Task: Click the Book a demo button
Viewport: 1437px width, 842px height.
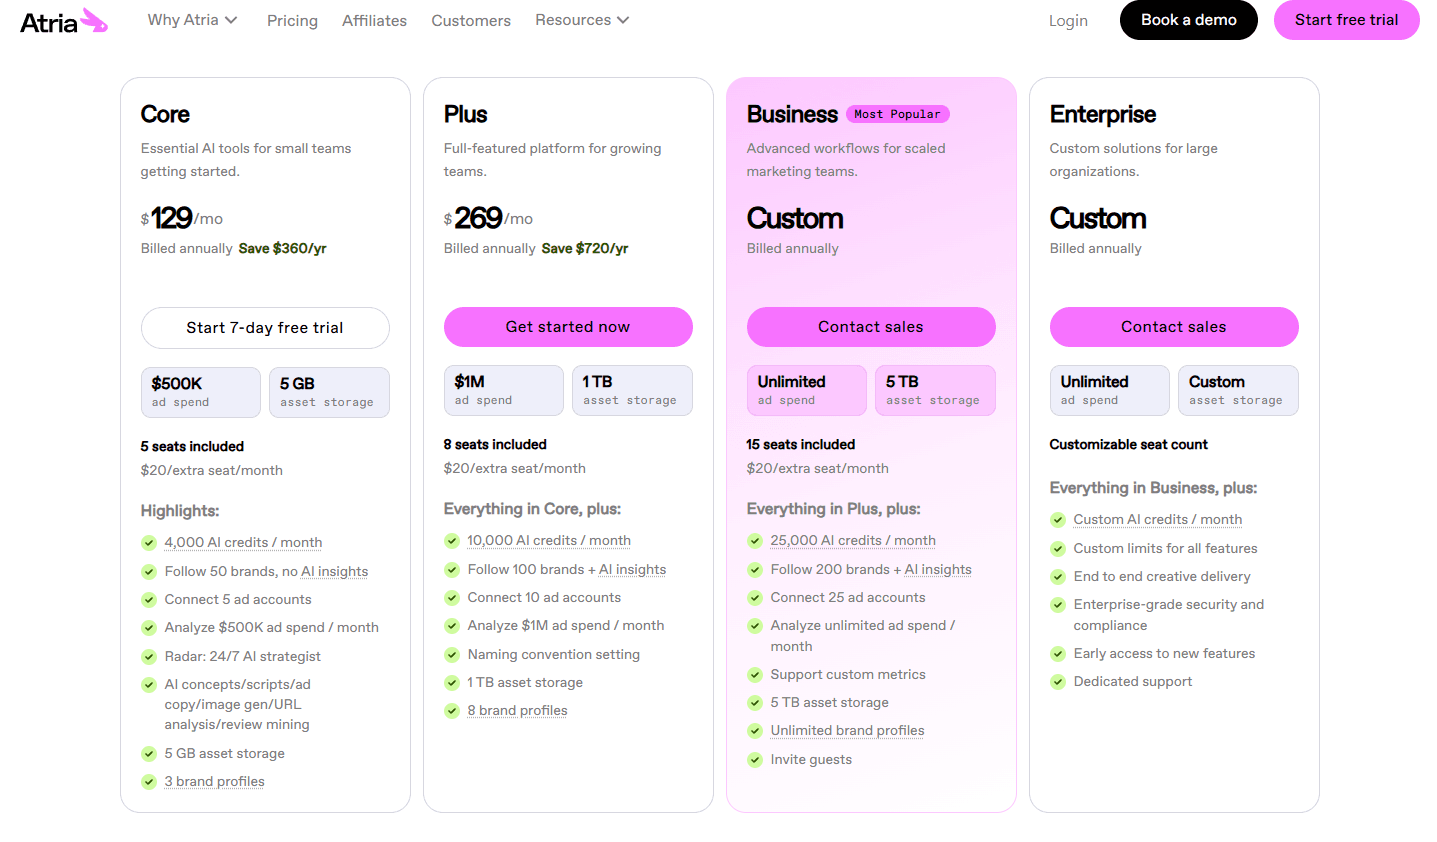Action: coord(1188,20)
